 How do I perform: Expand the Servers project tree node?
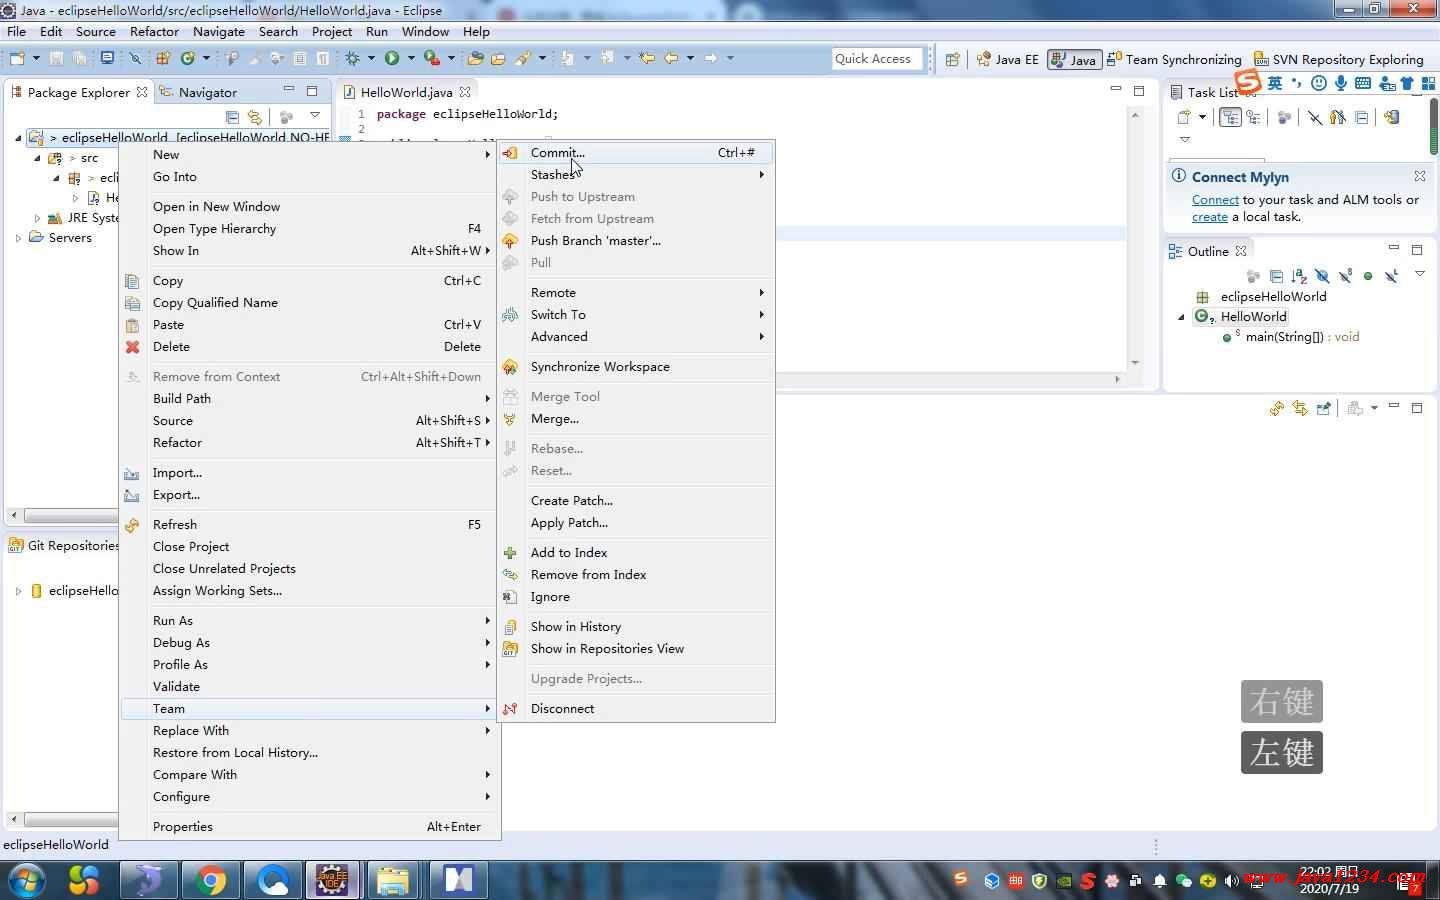pos(18,238)
